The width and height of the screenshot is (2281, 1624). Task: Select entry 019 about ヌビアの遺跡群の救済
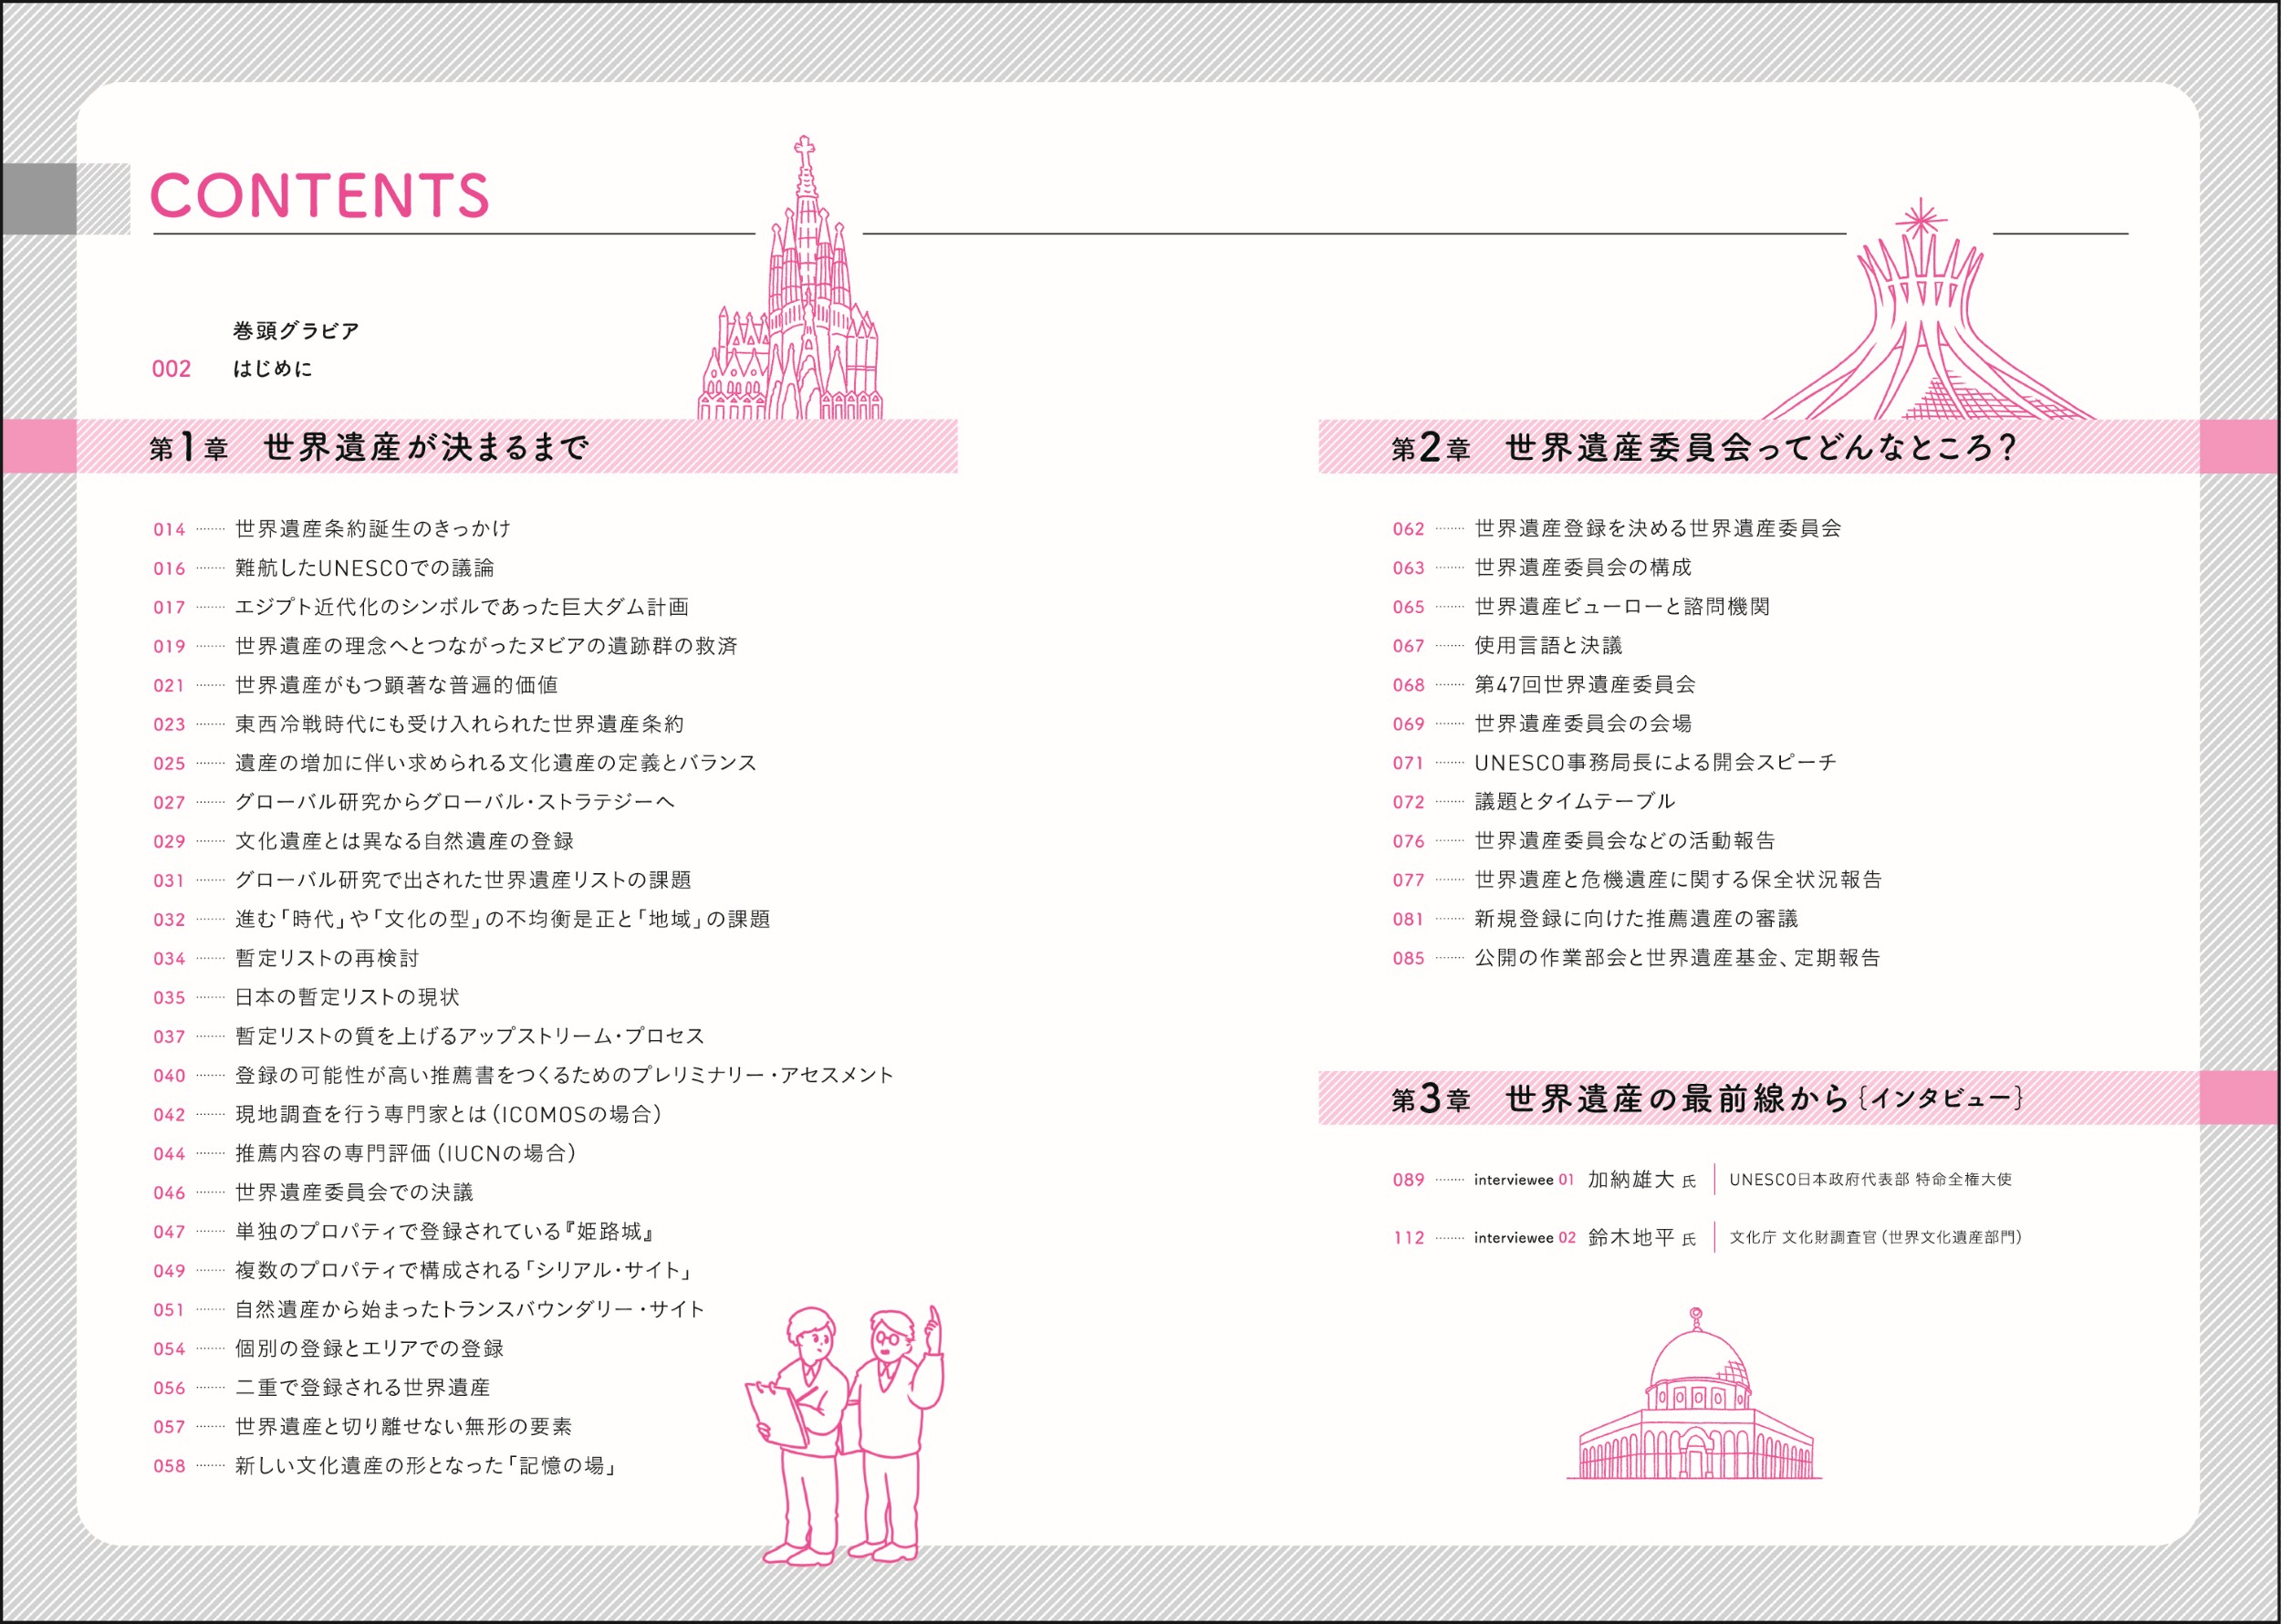pyautogui.click(x=445, y=646)
